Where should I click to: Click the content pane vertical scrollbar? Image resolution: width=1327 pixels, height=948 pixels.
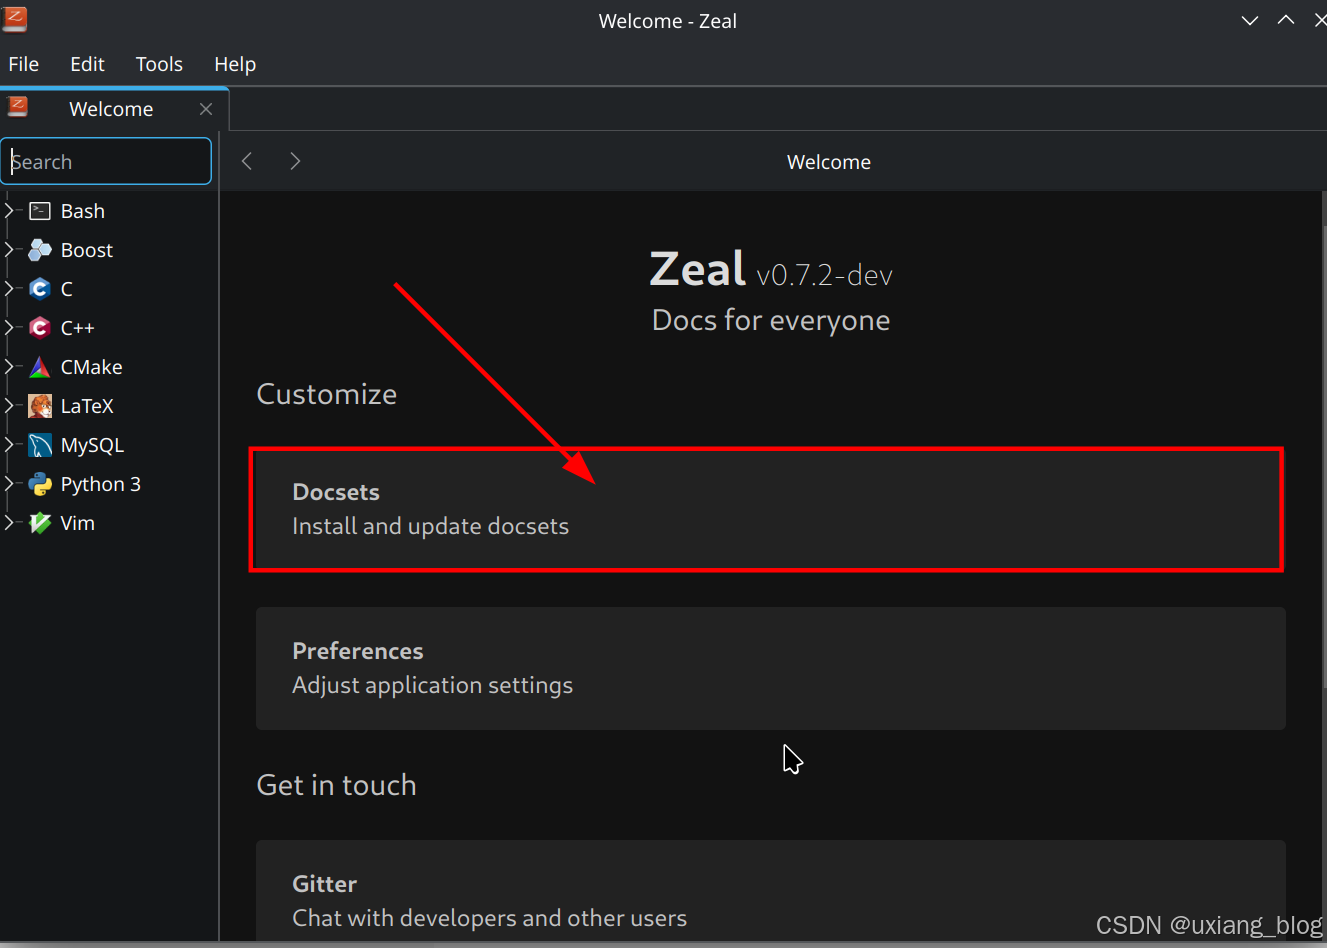(1323, 455)
